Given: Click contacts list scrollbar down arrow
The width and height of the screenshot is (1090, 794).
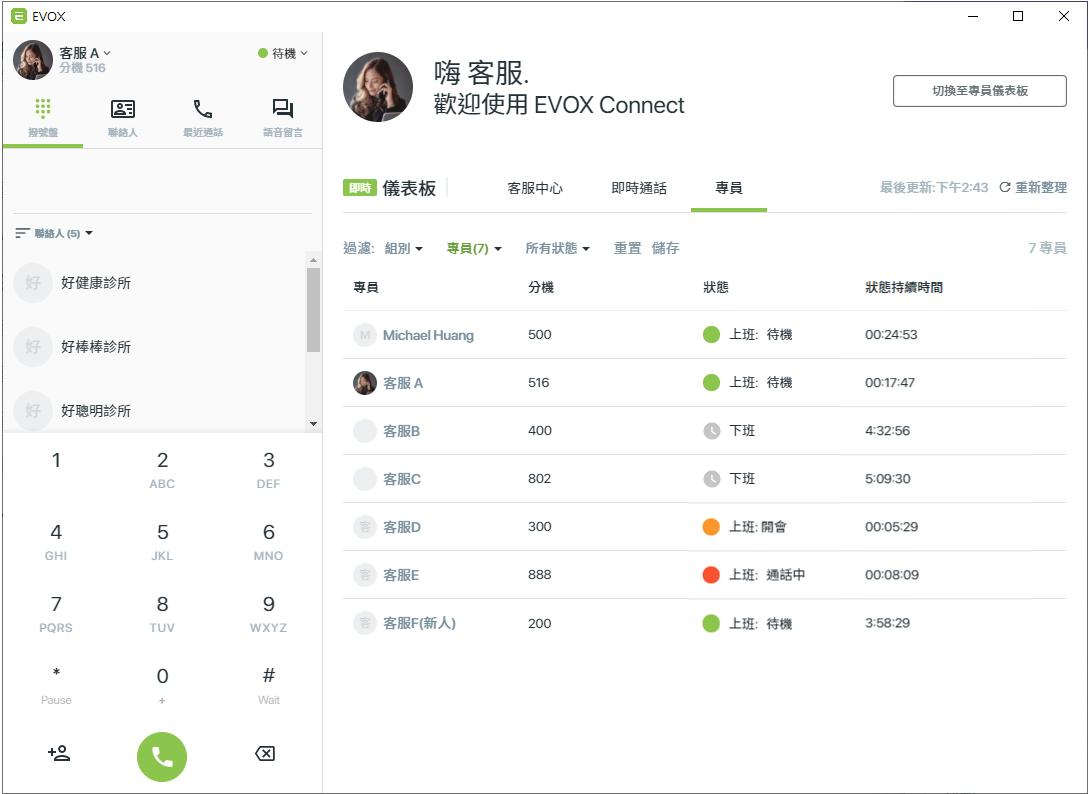Looking at the screenshot, I should pyautogui.click(x=314, y=423).
